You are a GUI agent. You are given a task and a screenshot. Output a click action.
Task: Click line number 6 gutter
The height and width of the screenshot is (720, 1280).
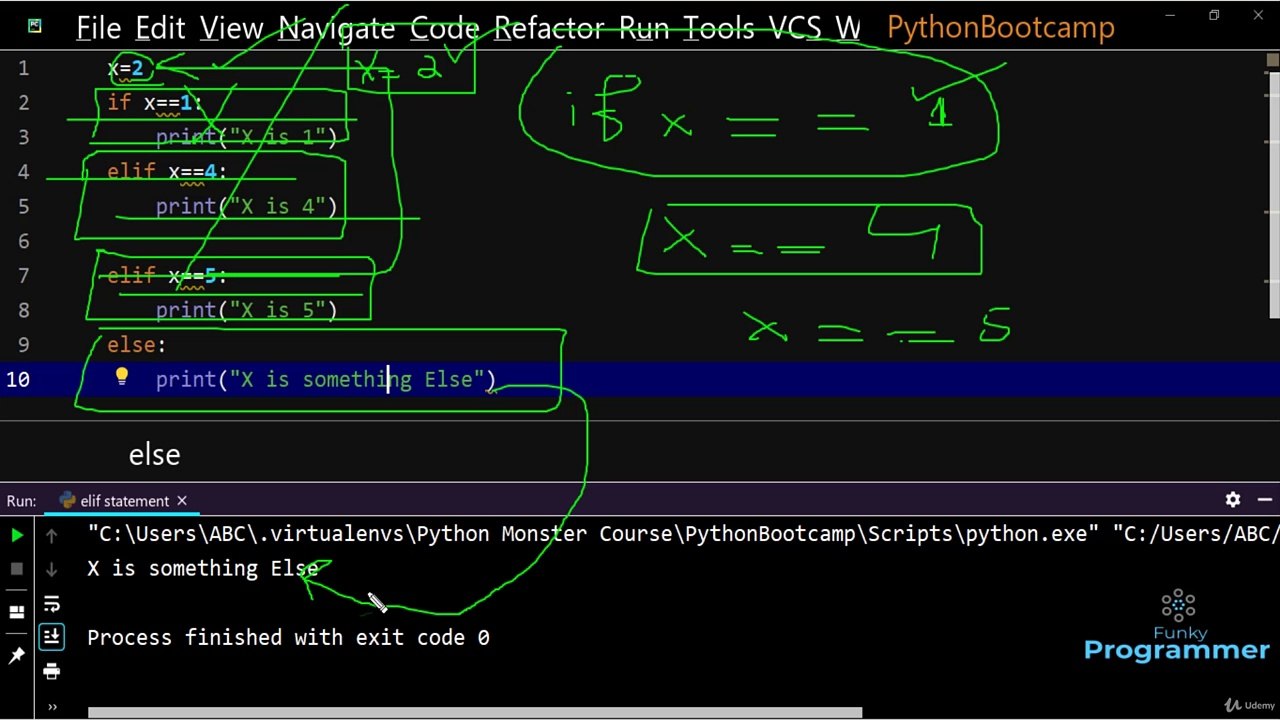(x=23, y=241)
